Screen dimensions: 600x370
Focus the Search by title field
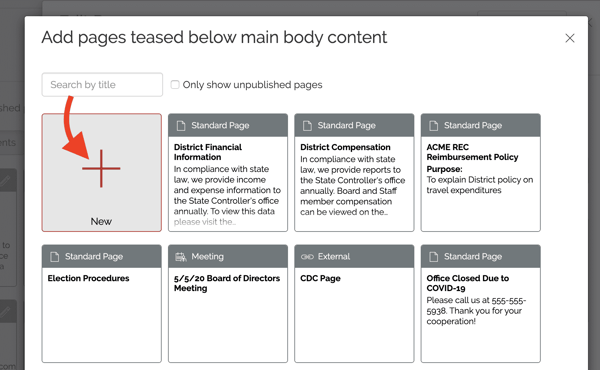click(x=102, y=85)
